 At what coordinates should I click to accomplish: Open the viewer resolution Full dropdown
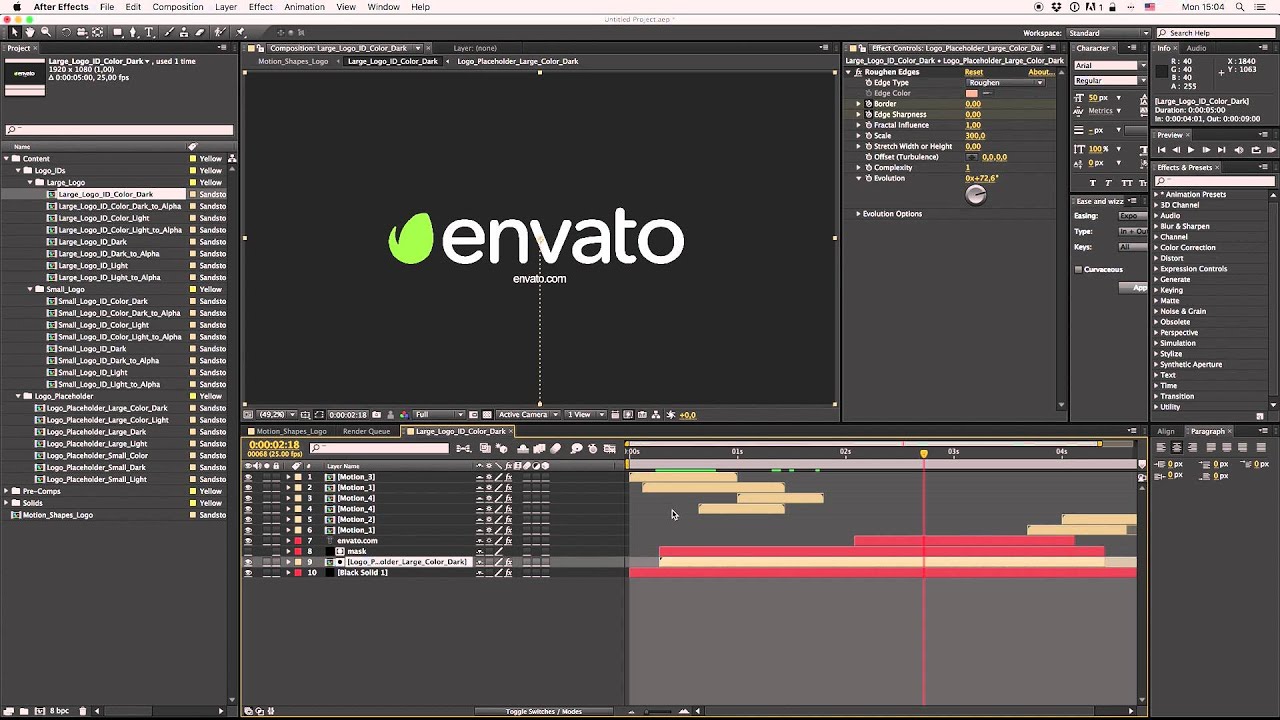point(440,415)
